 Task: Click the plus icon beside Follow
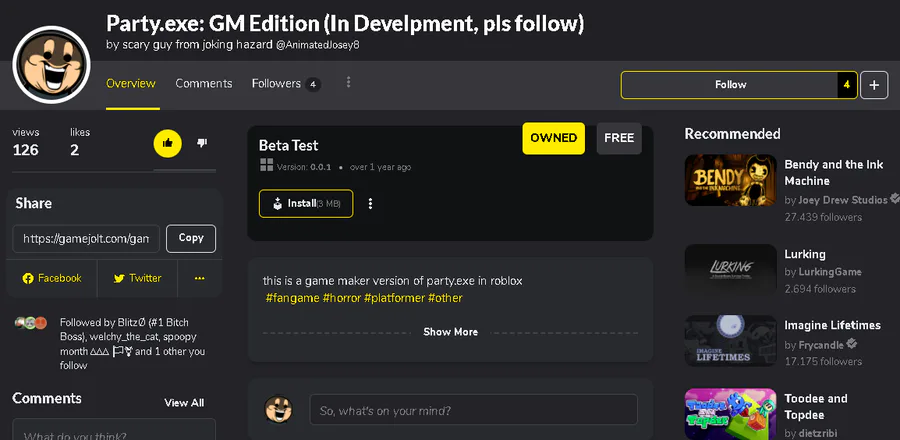coord(874,85)
